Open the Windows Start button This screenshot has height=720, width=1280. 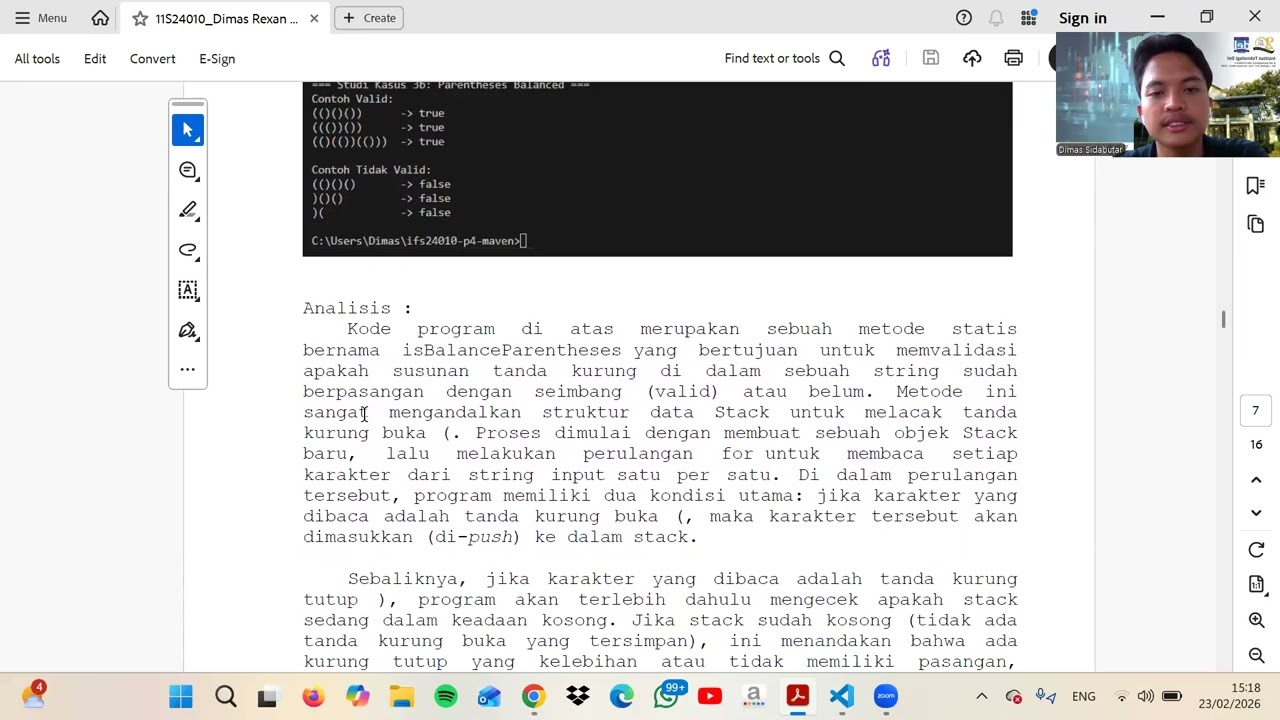pos(181,696)
